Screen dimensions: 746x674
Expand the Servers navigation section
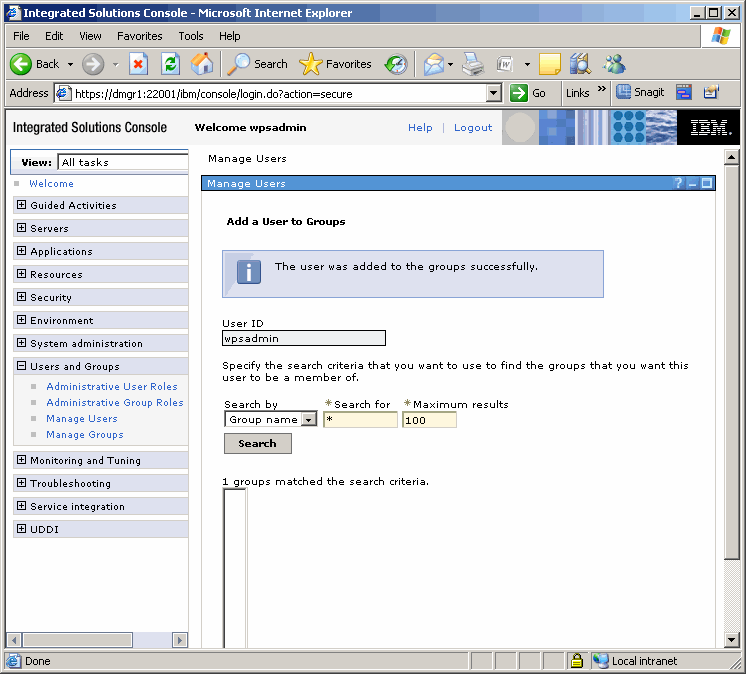[22, 228]
